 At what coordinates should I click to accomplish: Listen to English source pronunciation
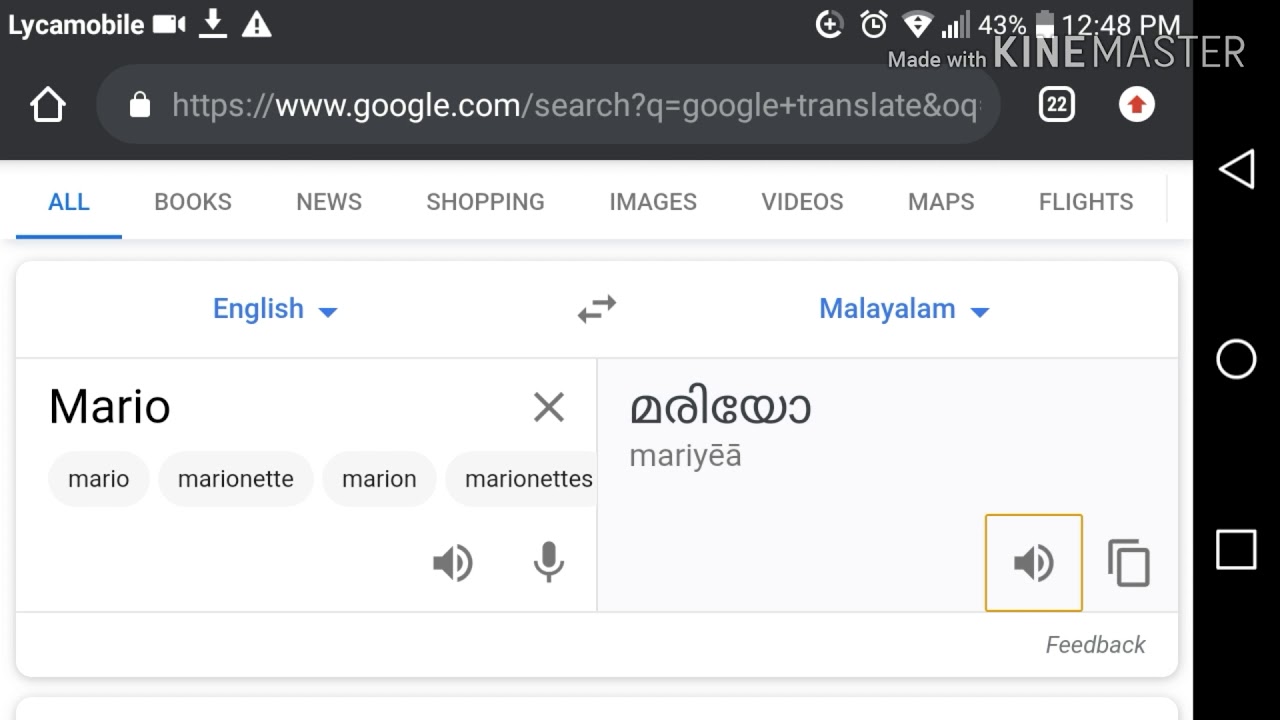pos(453,563)
